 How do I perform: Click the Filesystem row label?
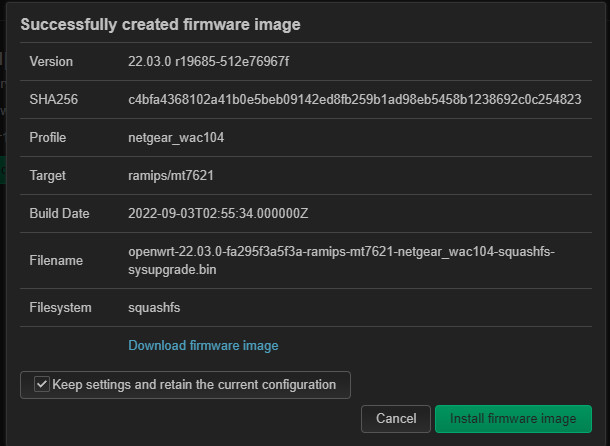pos(60,307)
